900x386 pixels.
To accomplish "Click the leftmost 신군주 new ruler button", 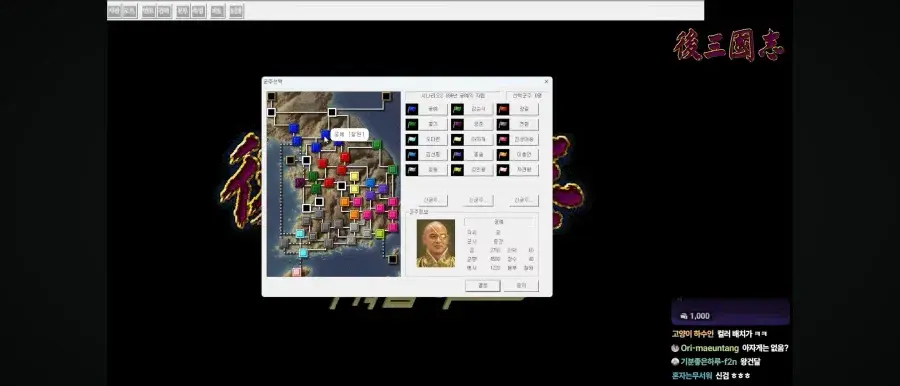I will pos(432,200).
